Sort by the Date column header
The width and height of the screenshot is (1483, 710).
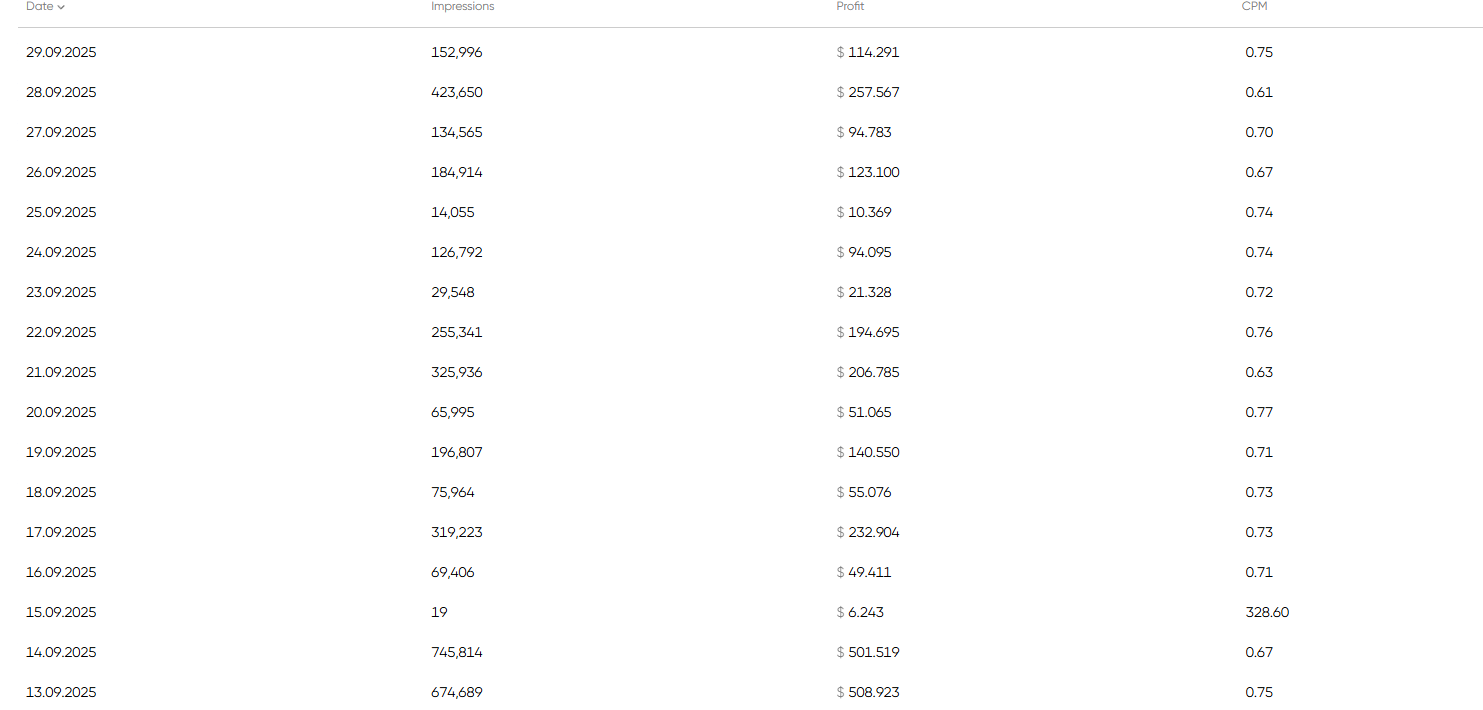coord(39,6)
